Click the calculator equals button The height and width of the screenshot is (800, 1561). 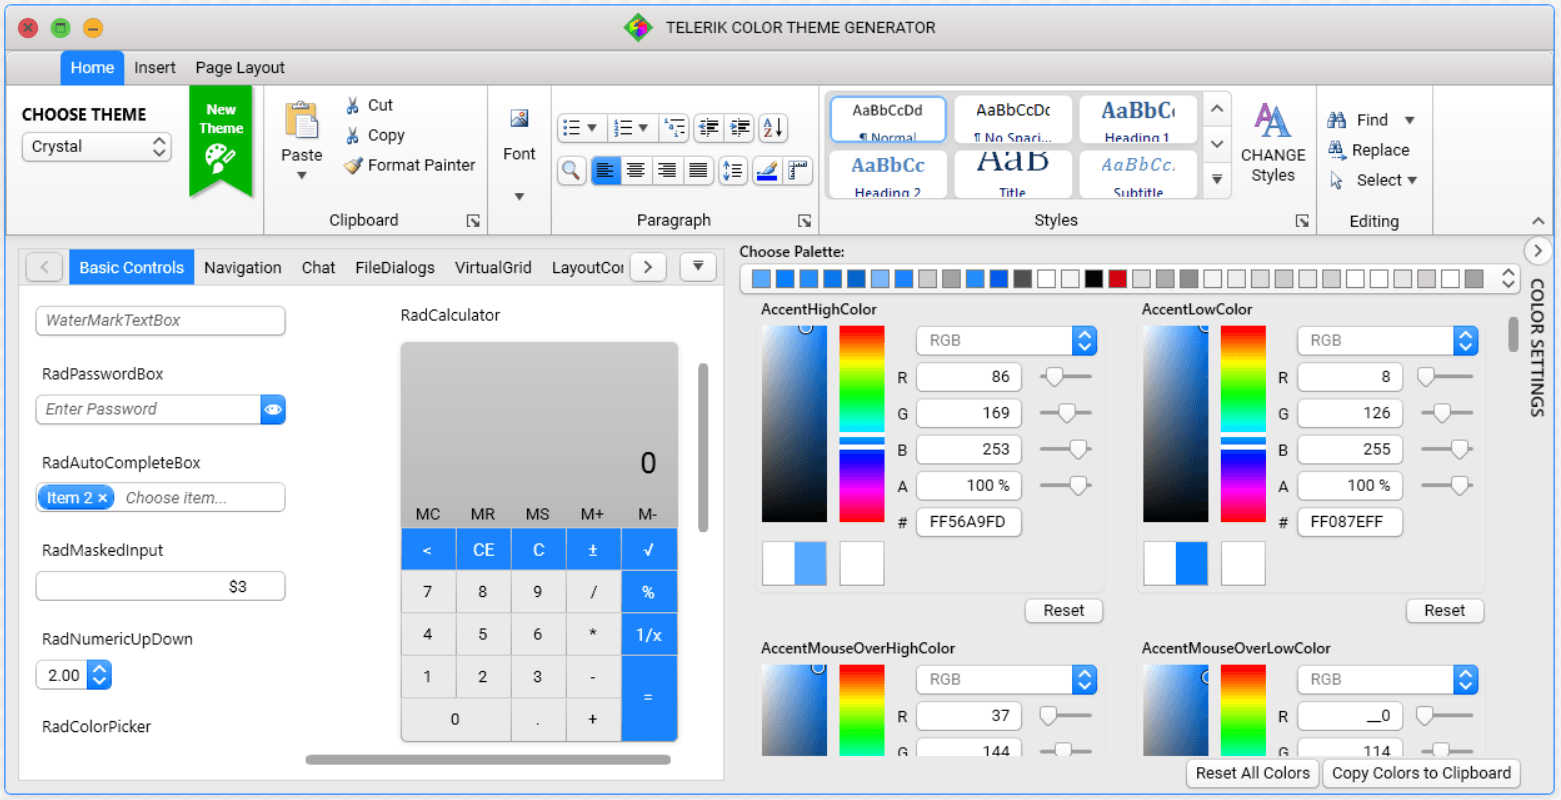point(649,698)
